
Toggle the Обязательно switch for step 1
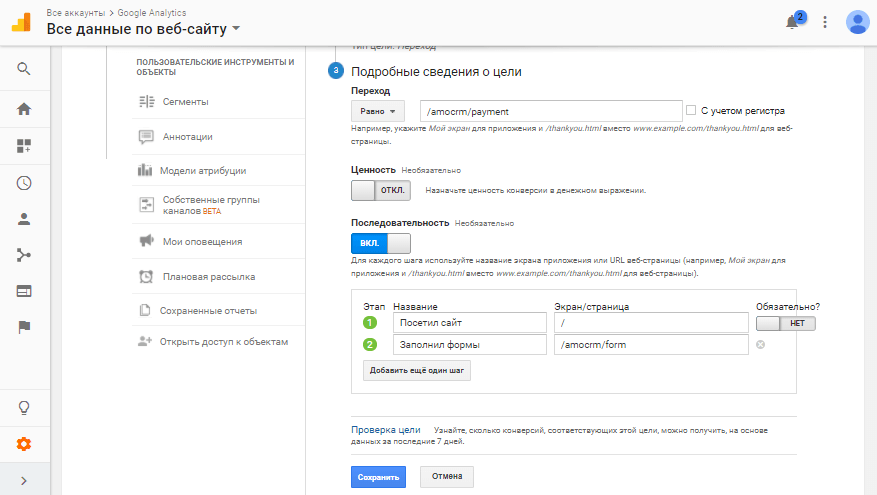pyautogui.click(x=786, y=323)
